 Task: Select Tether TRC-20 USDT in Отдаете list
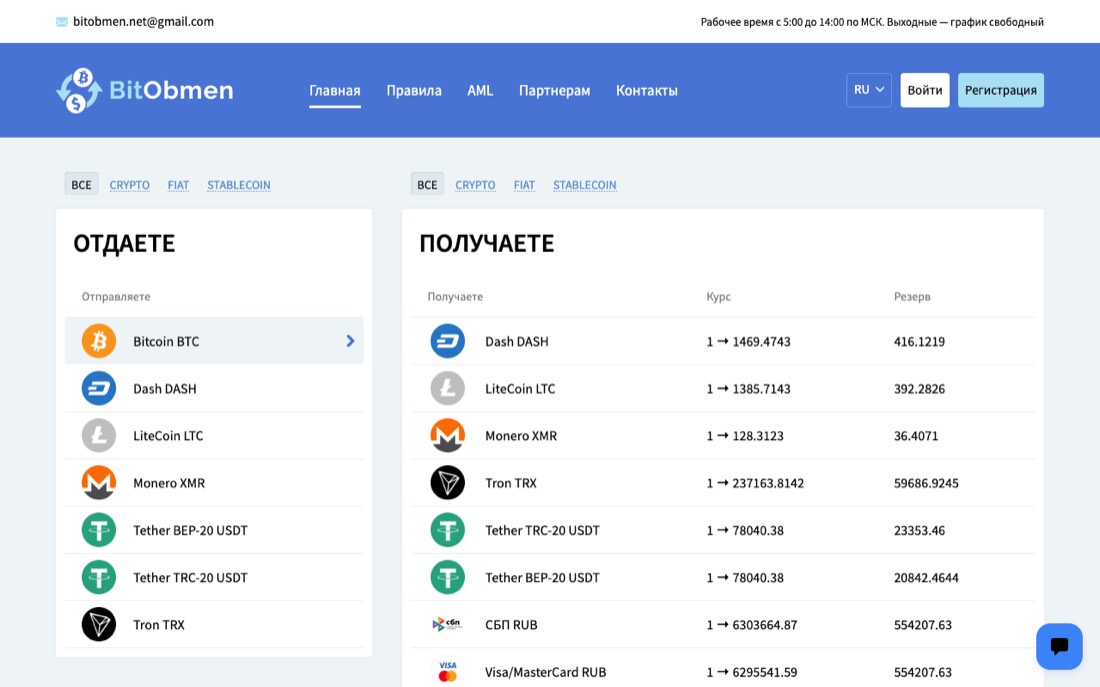(x=214, y=577)
